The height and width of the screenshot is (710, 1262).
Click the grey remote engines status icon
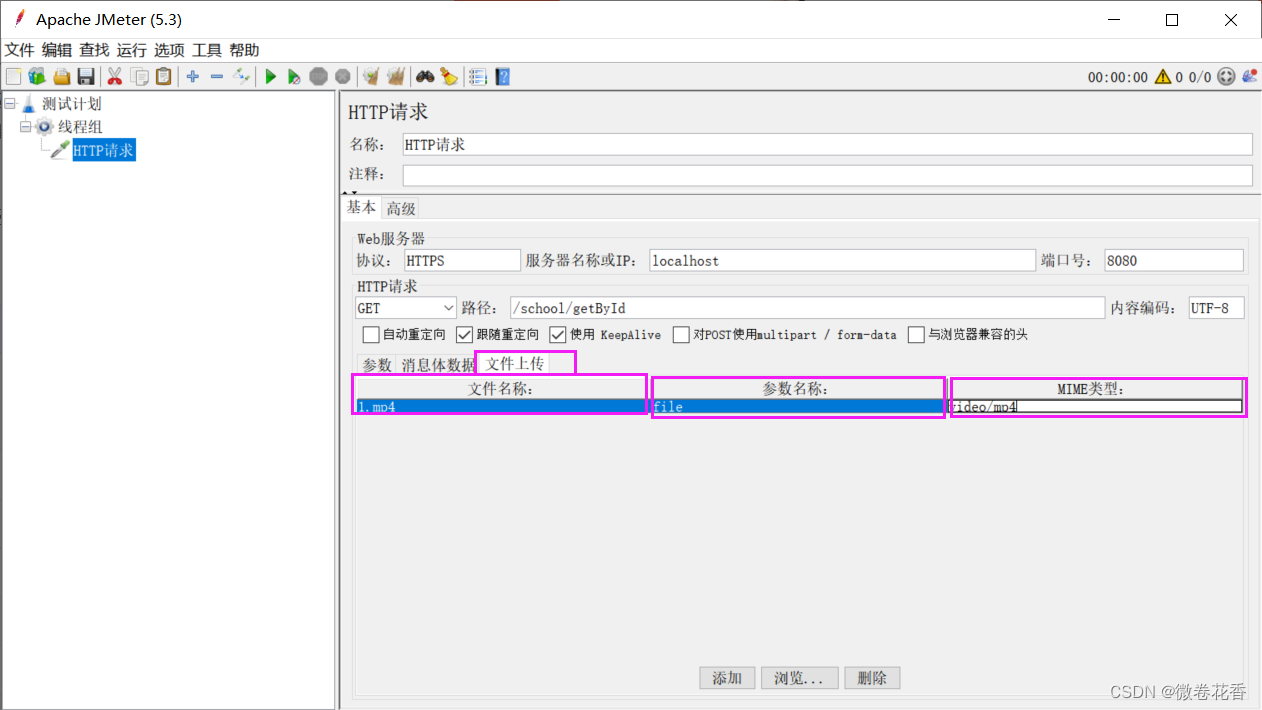click(x=1226, y=77)
